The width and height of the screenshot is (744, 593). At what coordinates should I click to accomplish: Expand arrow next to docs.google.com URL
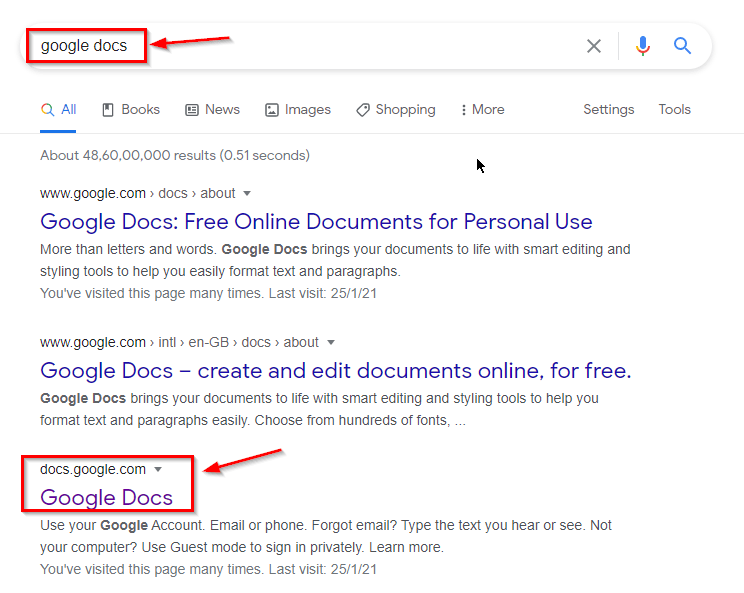click(x=158, y=470)
